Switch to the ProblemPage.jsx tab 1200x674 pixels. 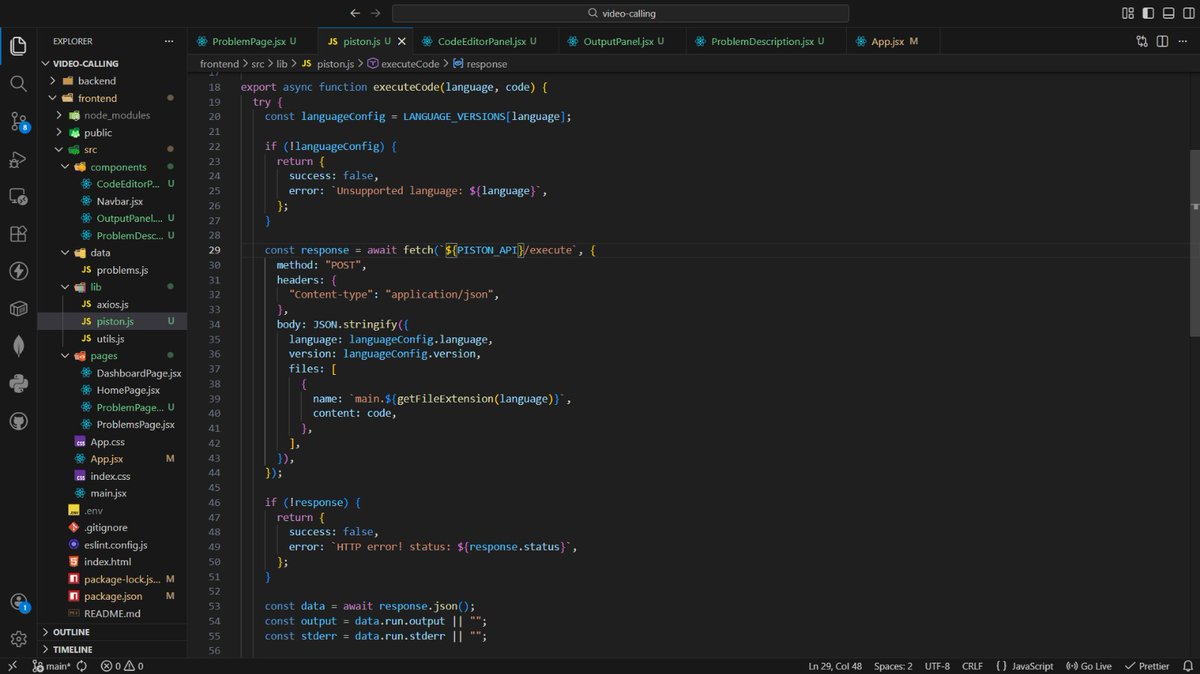point(253,42)
